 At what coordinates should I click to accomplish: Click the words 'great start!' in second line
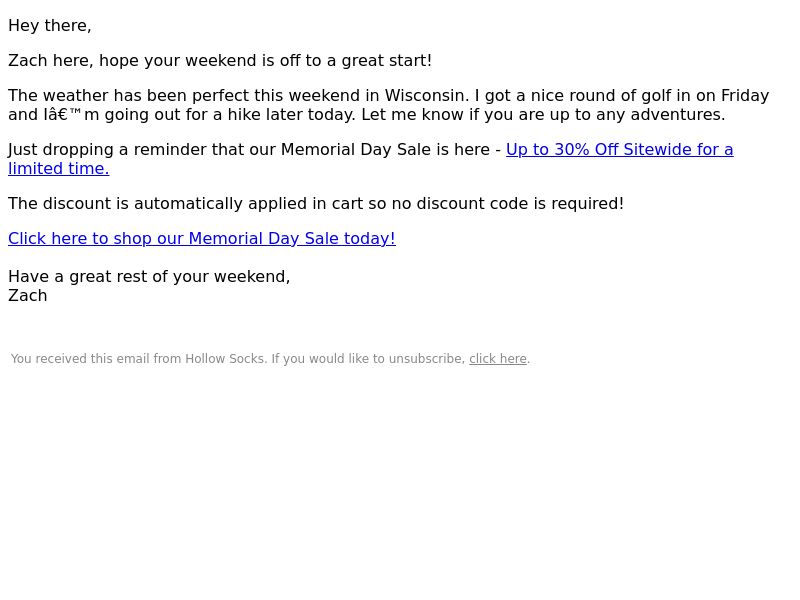(387, 60)
